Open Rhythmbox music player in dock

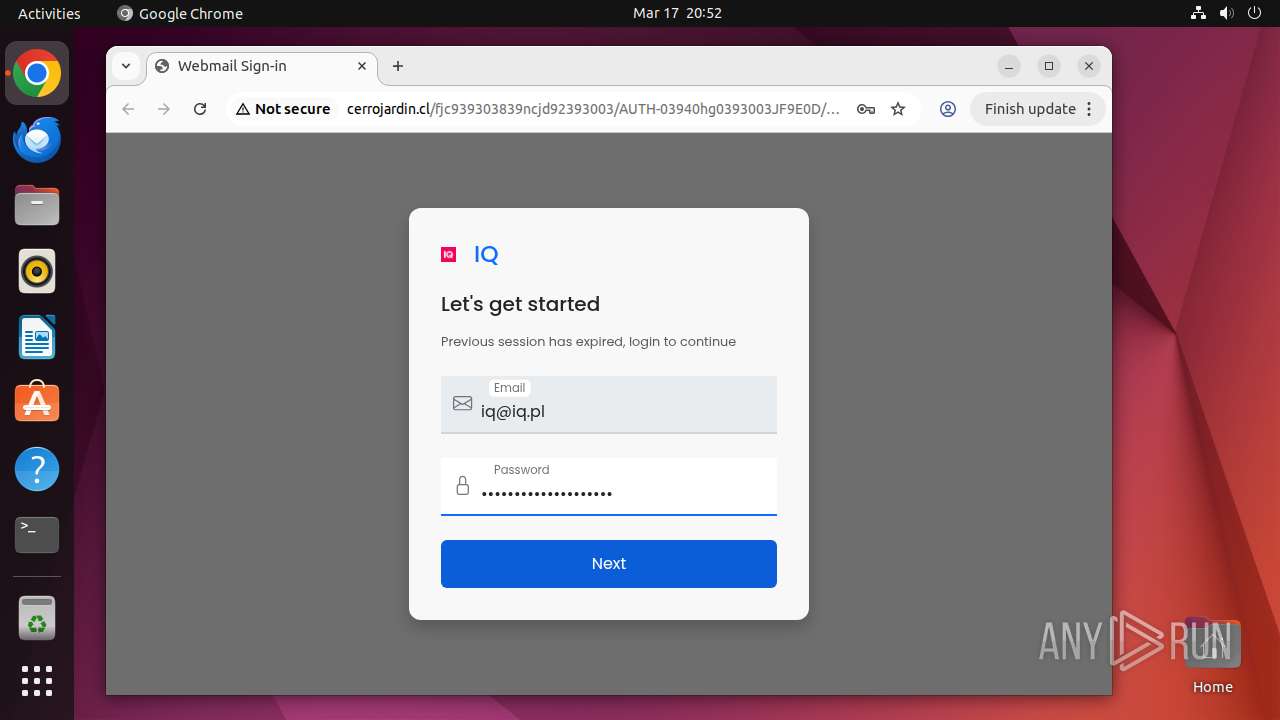(37, 271)
